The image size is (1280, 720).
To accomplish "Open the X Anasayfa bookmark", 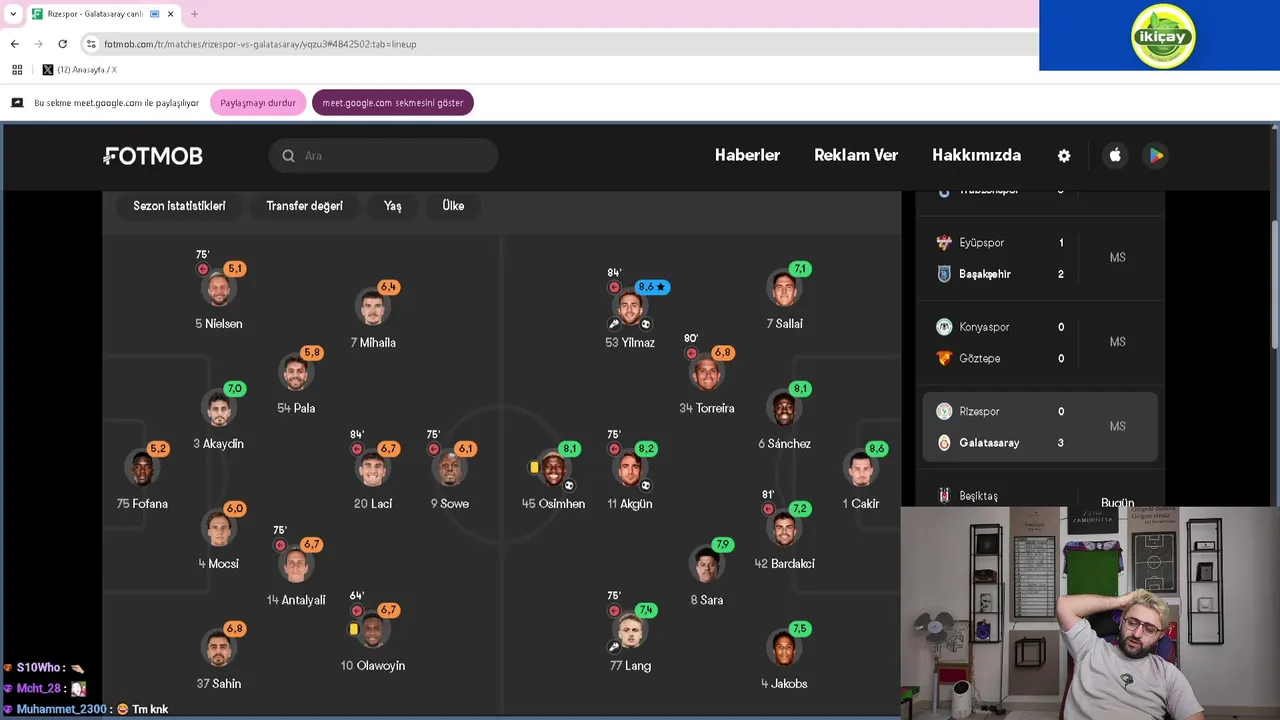I will click(x=79, y=70).
